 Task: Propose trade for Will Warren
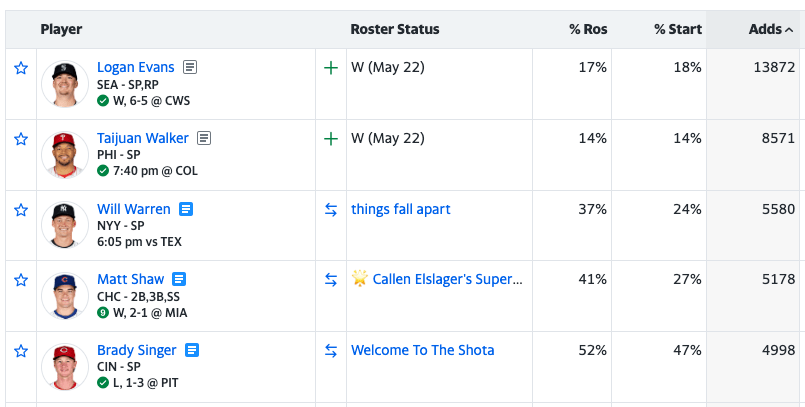331,210
